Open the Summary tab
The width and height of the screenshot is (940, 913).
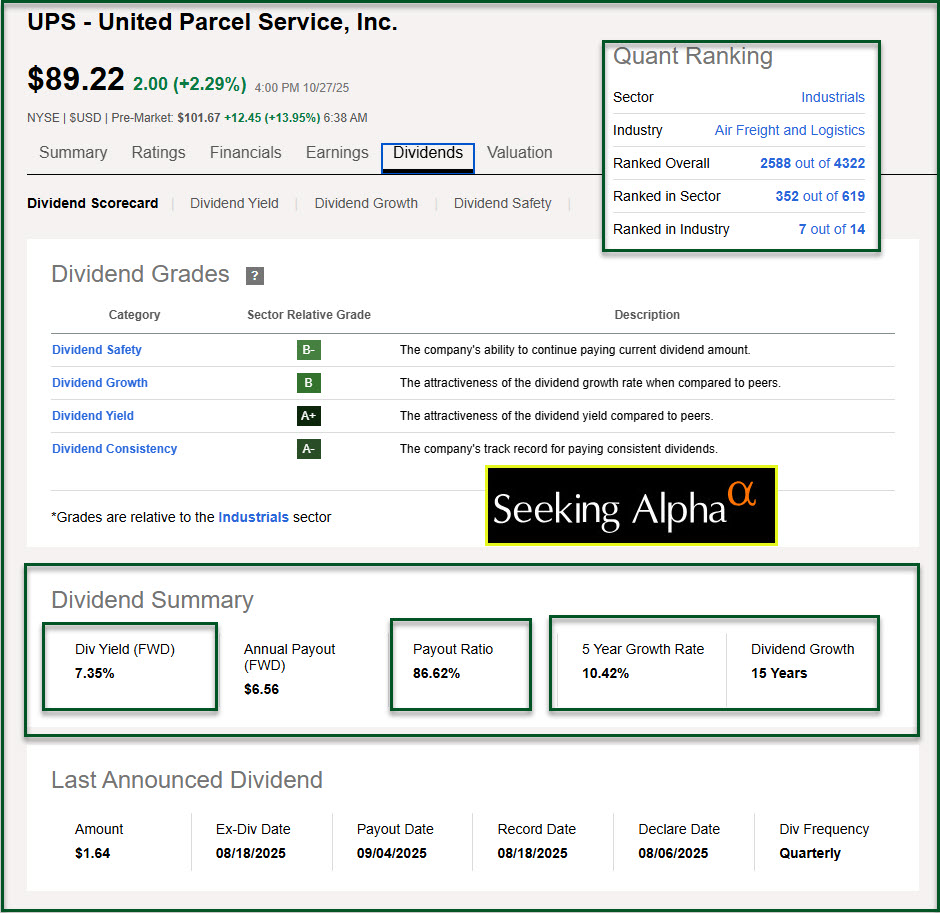point(73,153)
